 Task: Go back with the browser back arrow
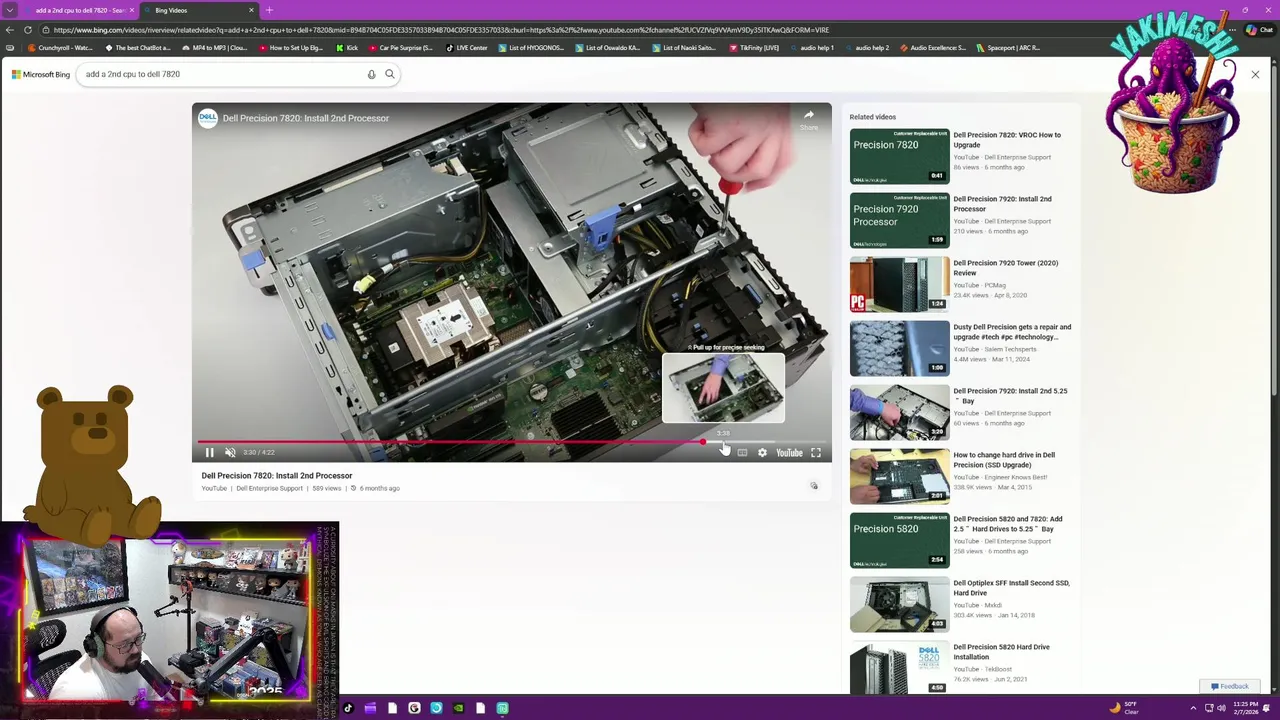(x=10, y=30)
